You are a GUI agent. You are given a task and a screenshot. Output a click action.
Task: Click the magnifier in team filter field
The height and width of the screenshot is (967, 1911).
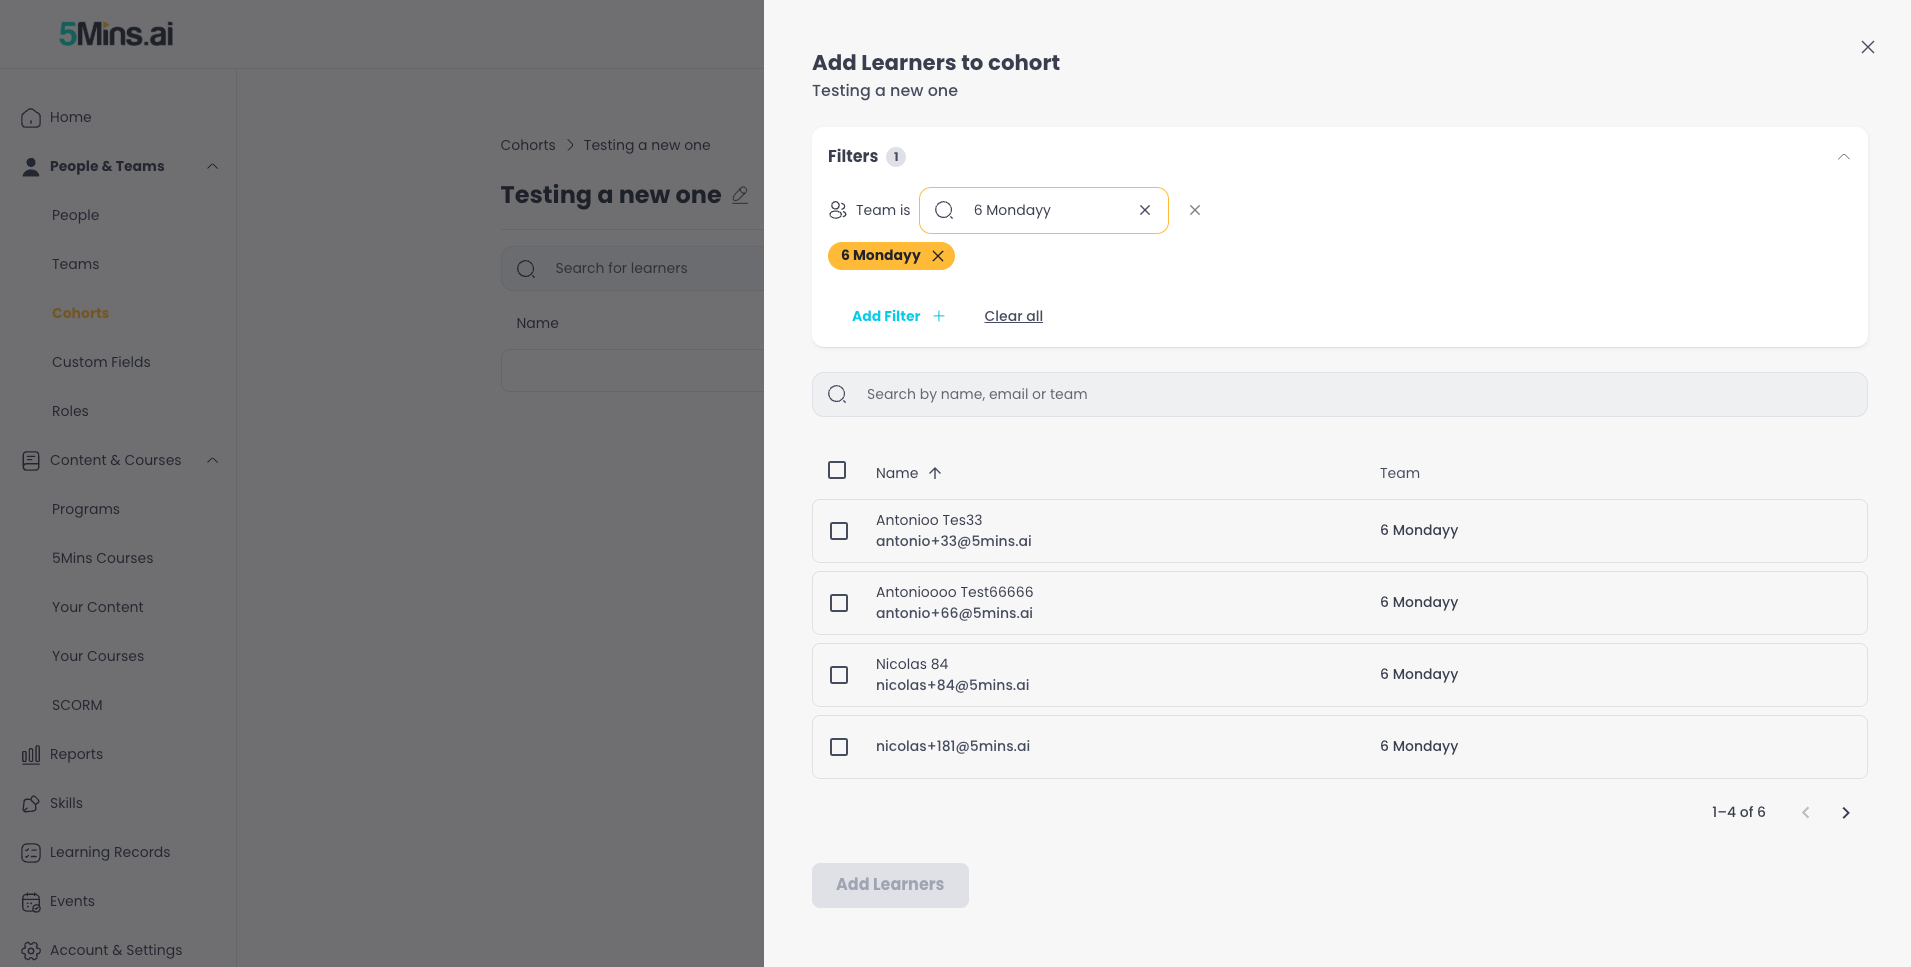(944, 210)
